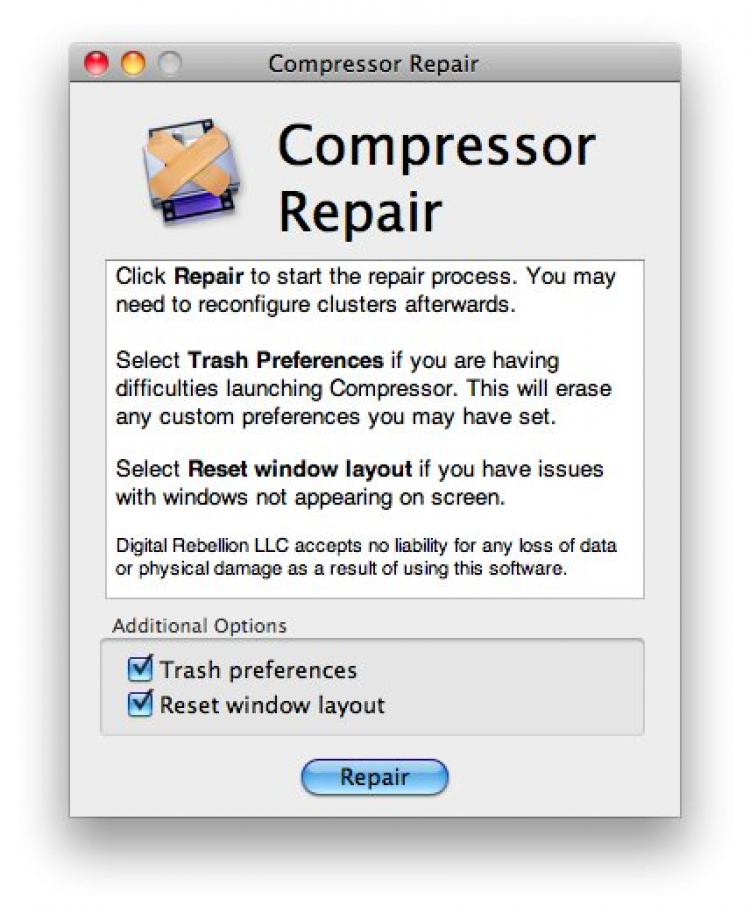Click the window title in the title bar
Image resolution: width=750 pixels, height=913 pixels.
373,65
